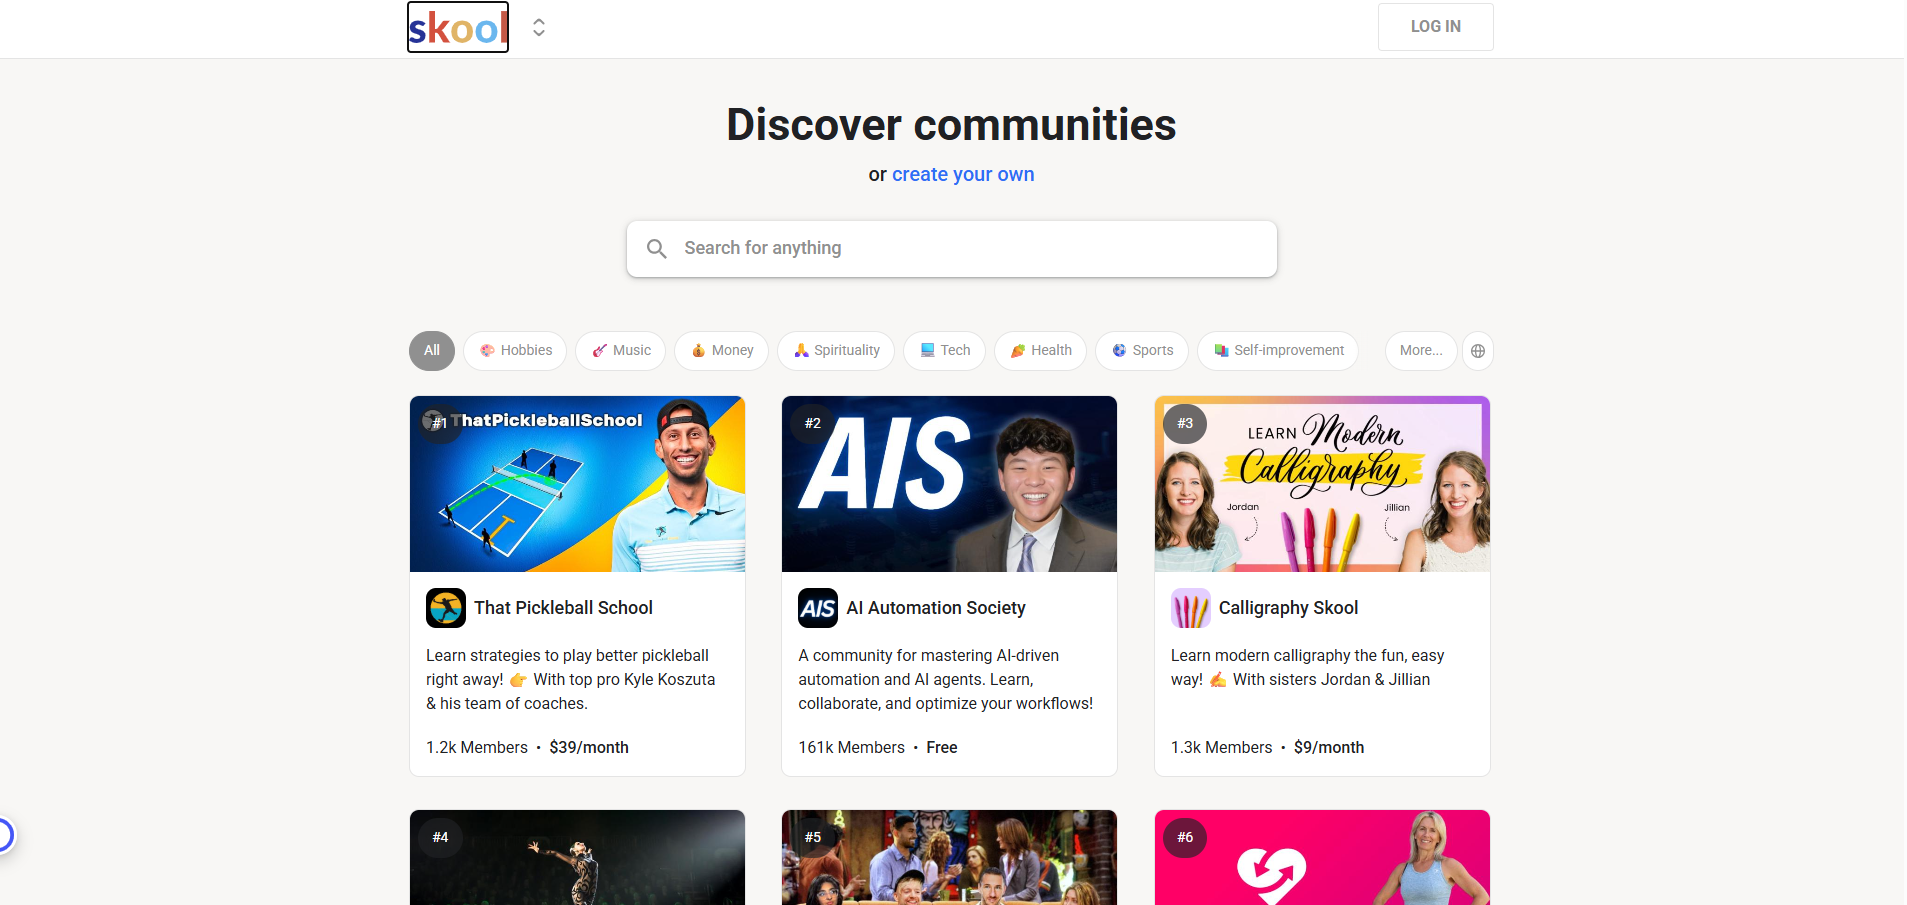This screenshot has width=1907, height=905.
Task: Filter by Music category
Action: tap(621, 351)
